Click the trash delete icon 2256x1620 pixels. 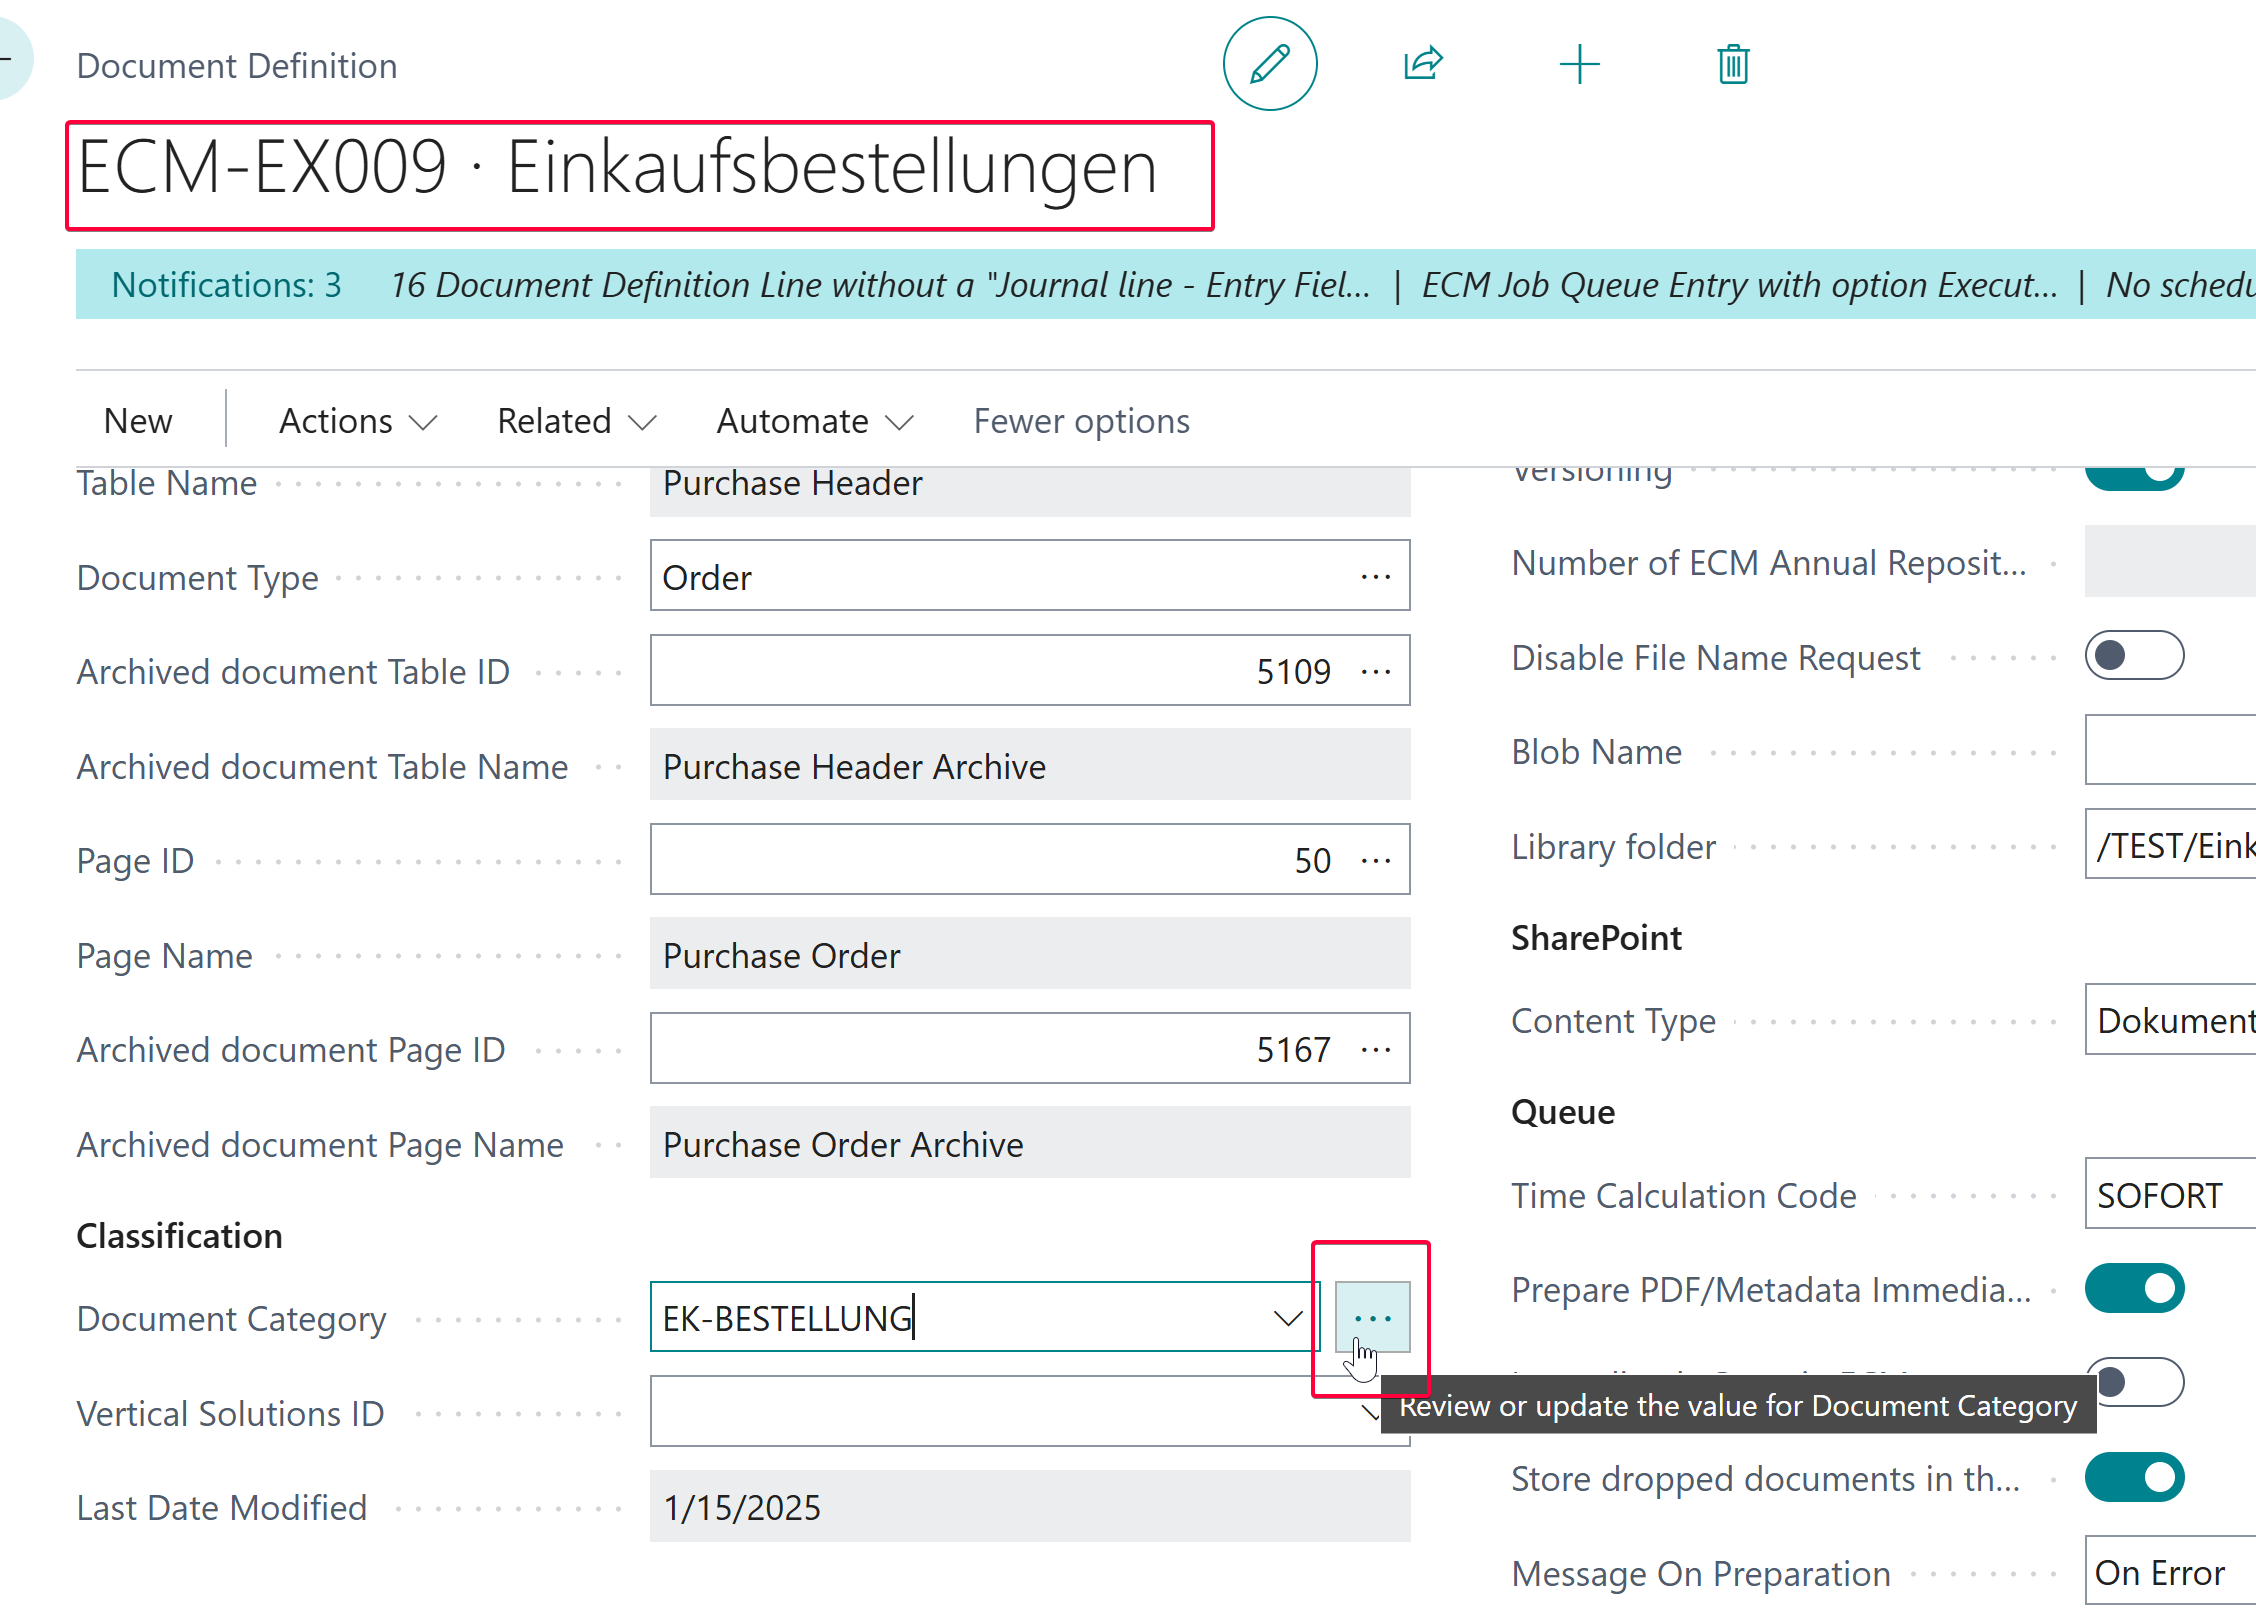tap(1733, 65)
